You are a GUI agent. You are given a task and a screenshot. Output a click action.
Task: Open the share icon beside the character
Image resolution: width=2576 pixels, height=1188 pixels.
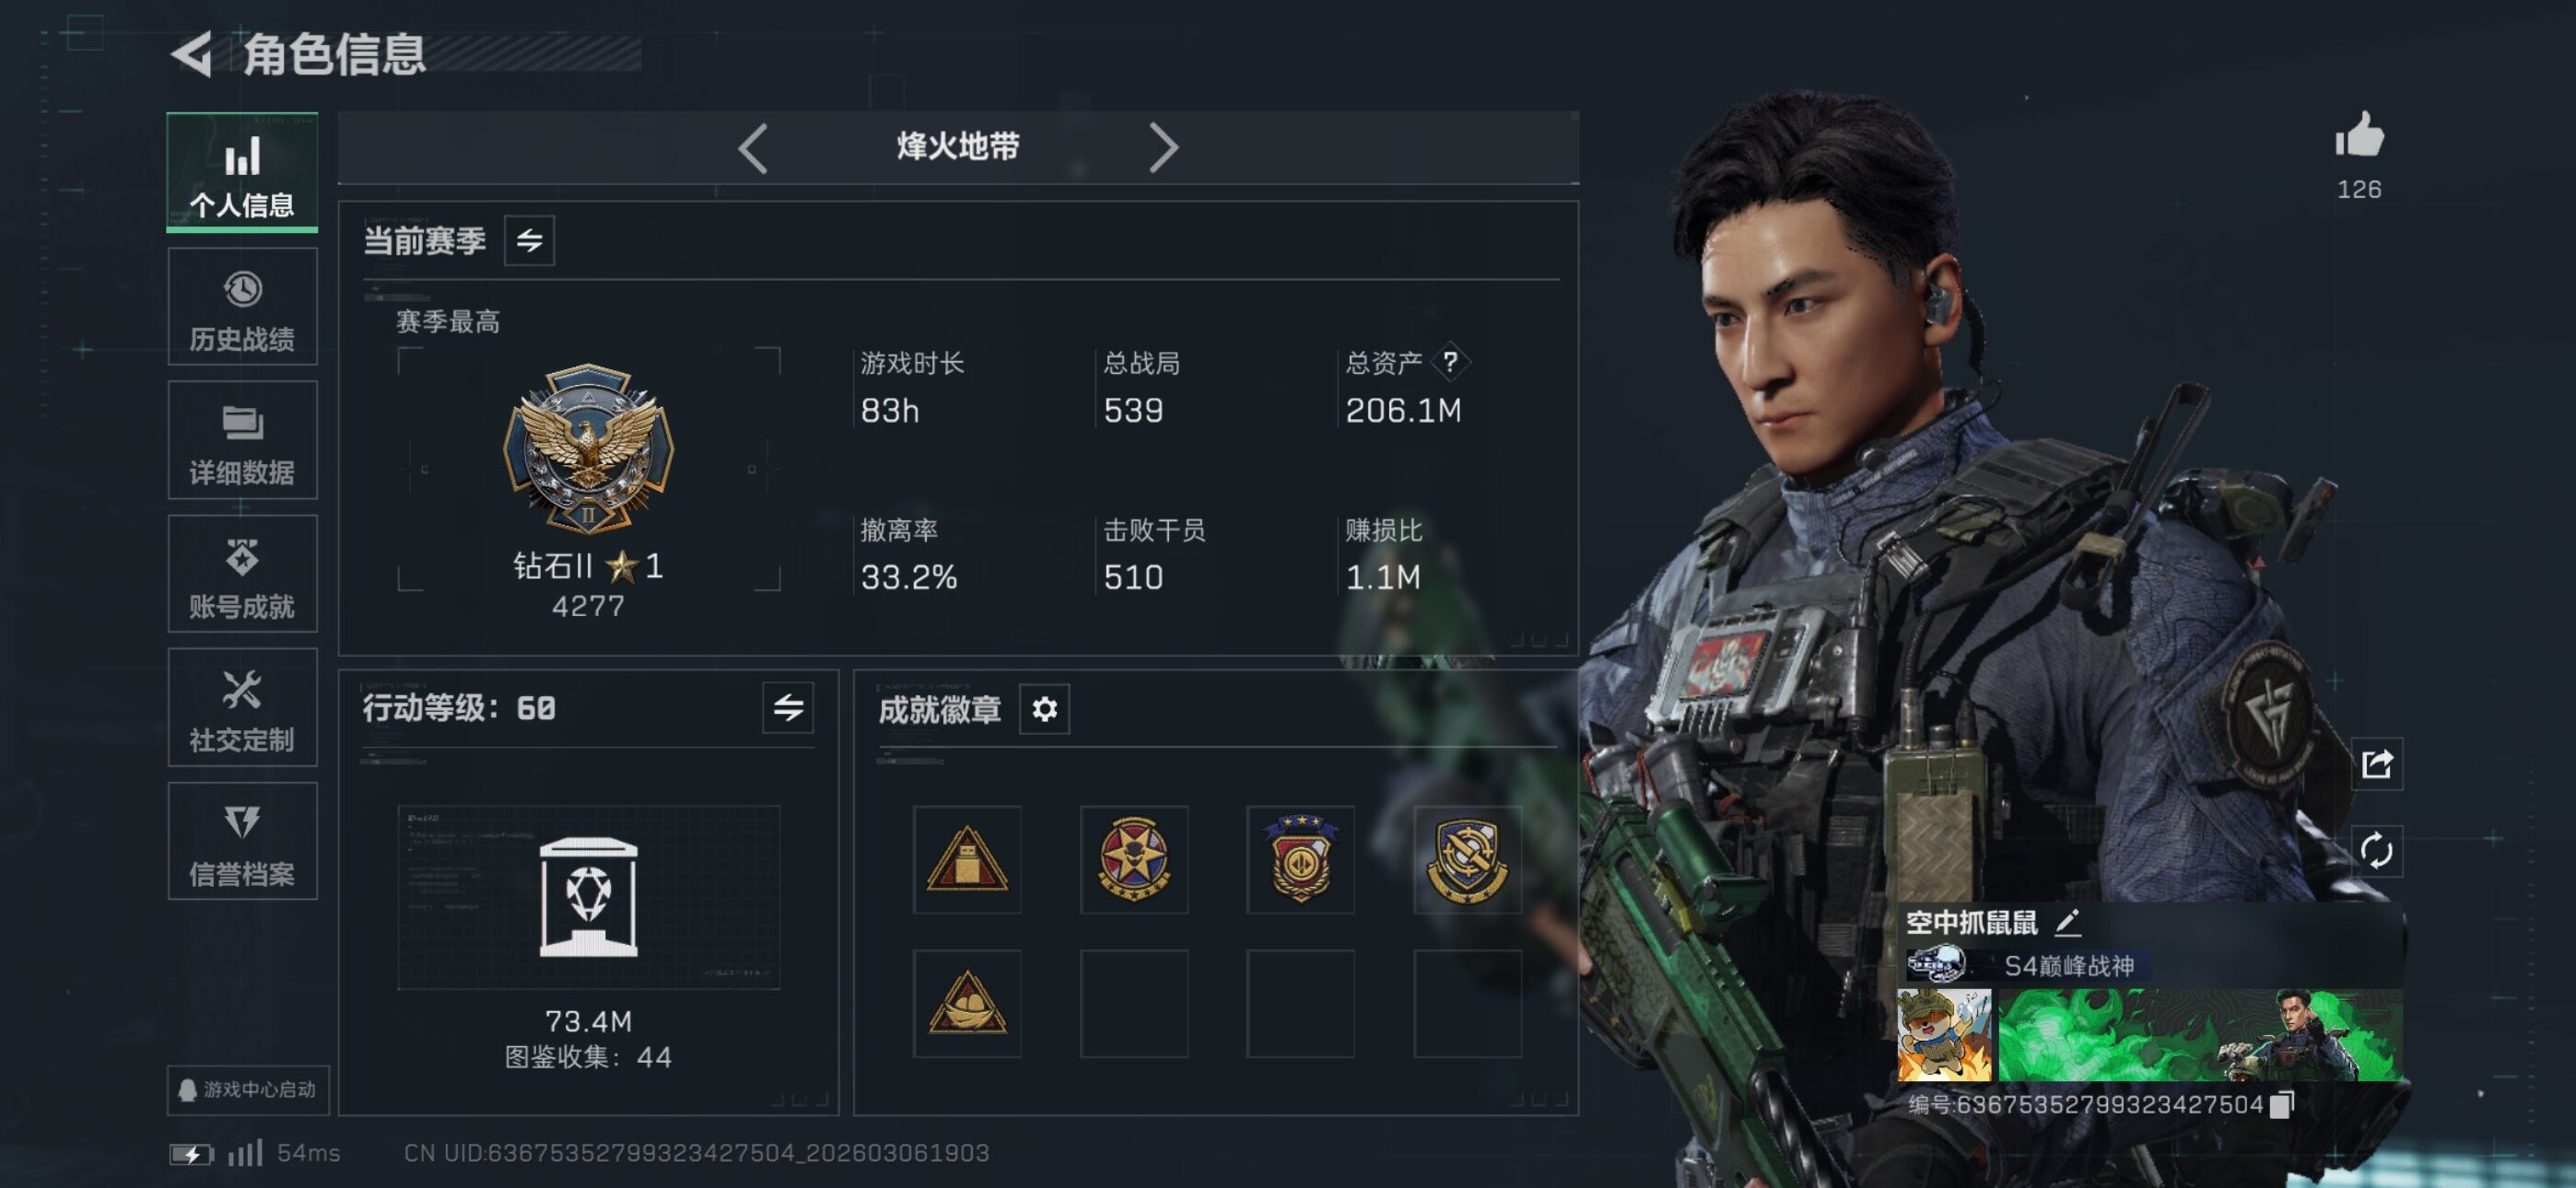click(2376, 764)
